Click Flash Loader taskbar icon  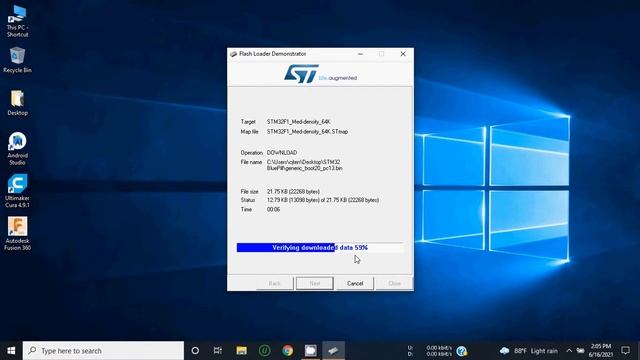point(333,351)
